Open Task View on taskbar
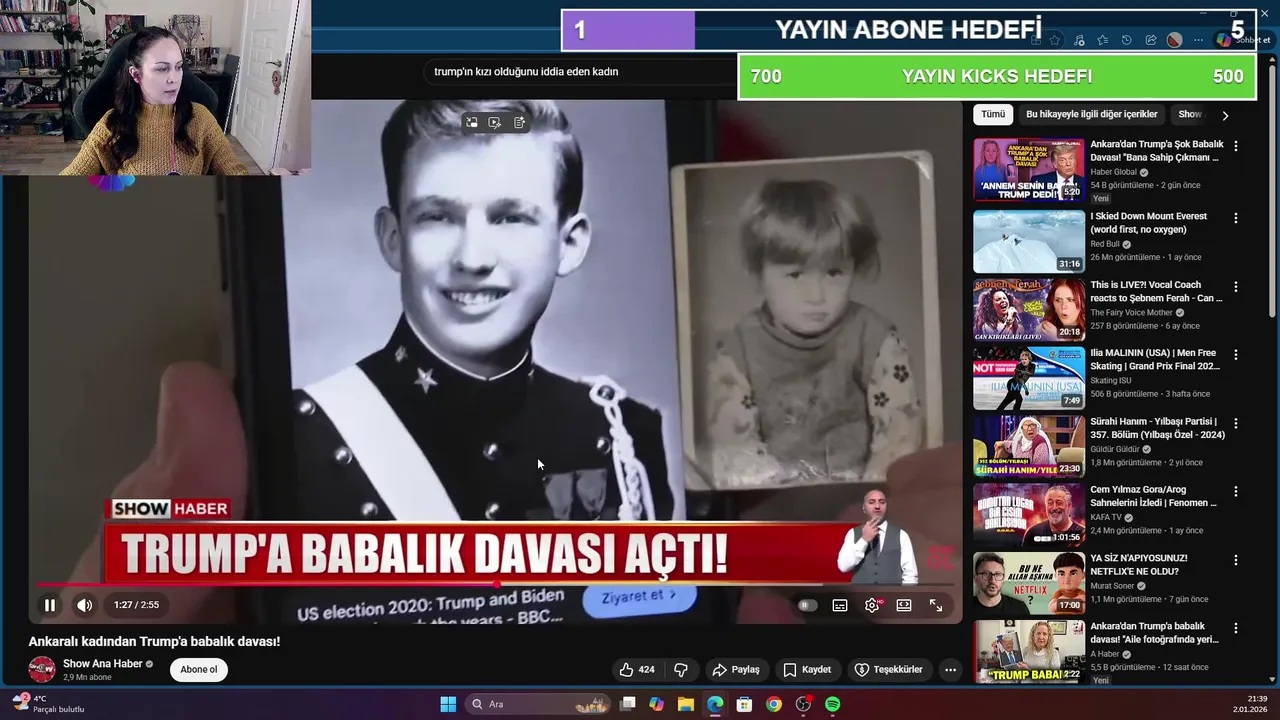The image size is (1280, 720). click(627, 704)
